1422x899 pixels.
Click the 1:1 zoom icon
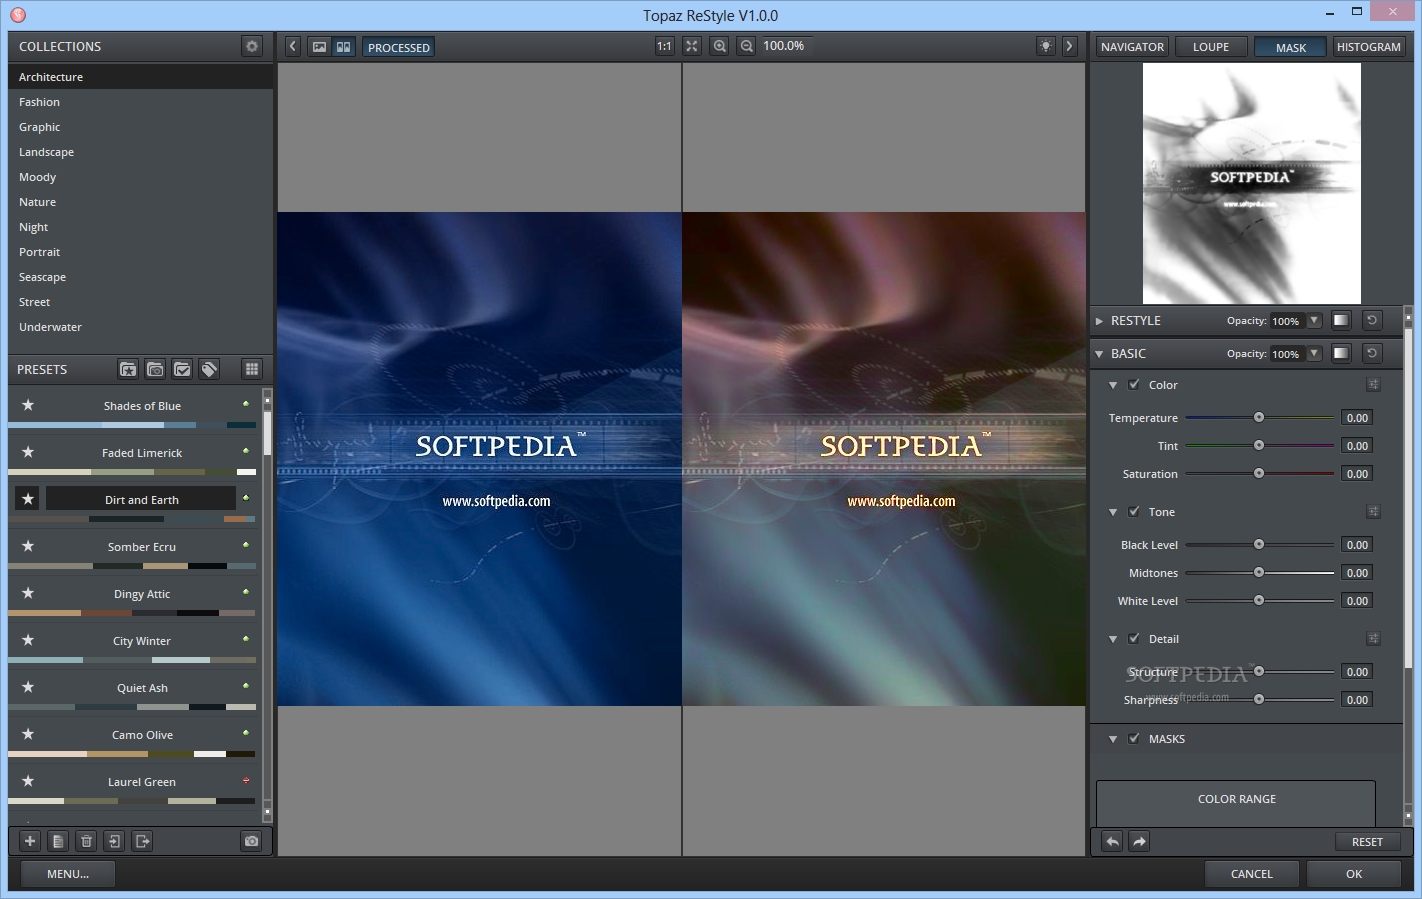pyautogui.click(x=664, y=46)
